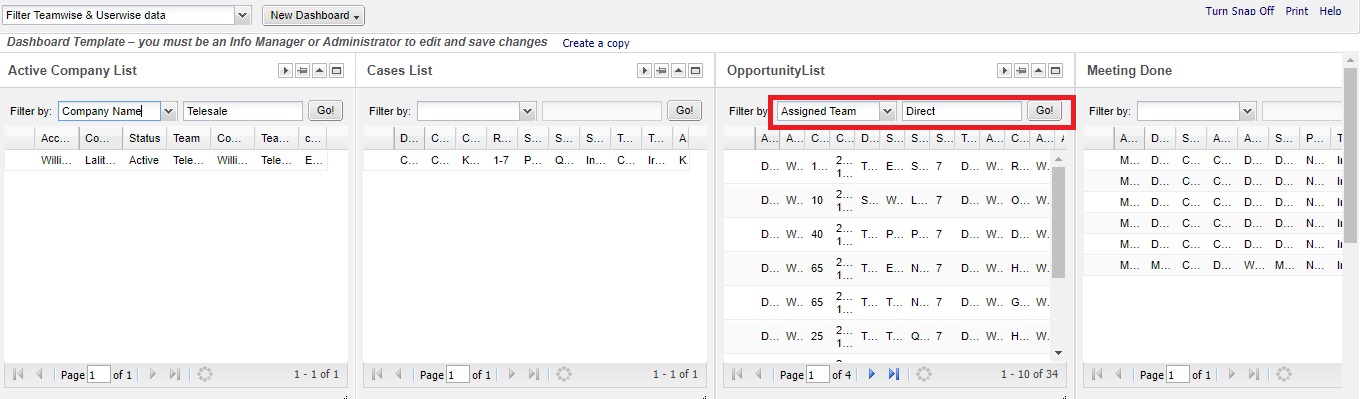Refresh the Cases List grid
Viewport: 1360px width, 399px height.
[564, 374]
